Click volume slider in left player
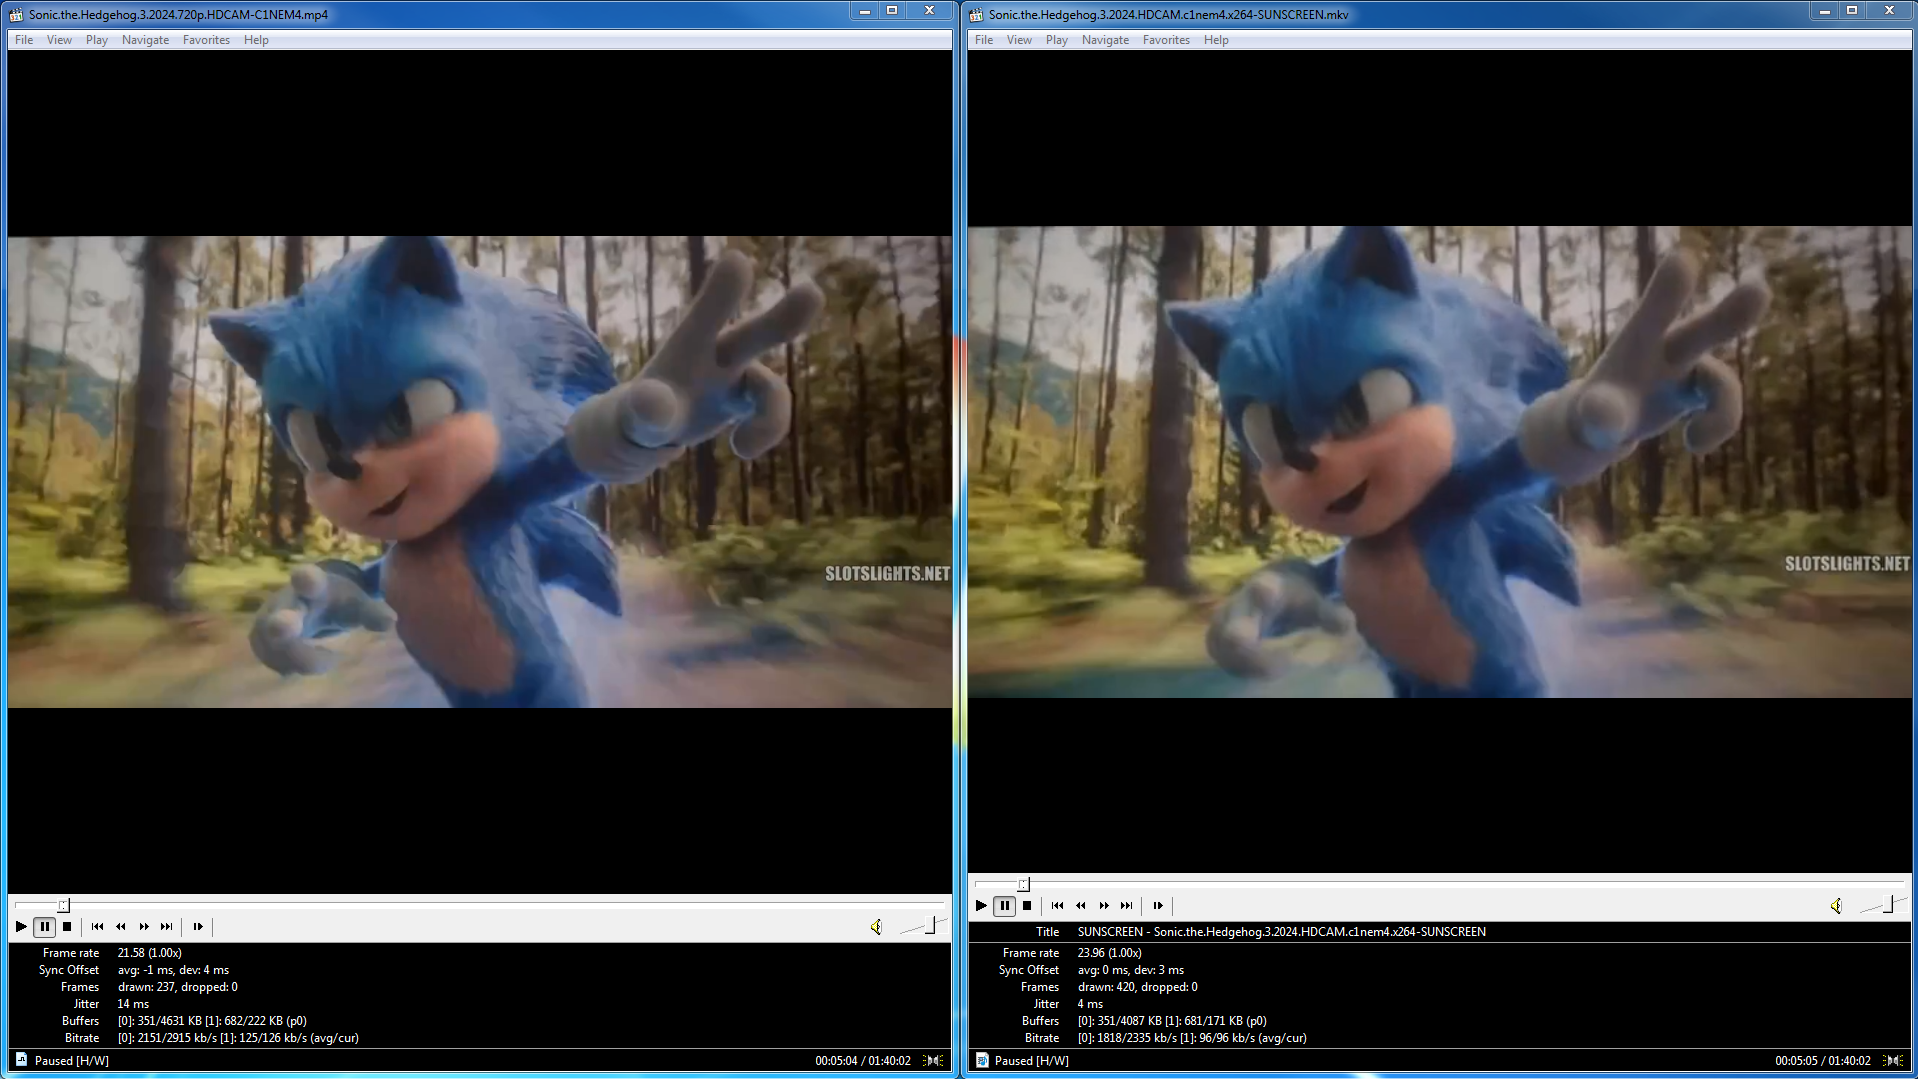This screenshot has width=1918, height=1079. 922,926
